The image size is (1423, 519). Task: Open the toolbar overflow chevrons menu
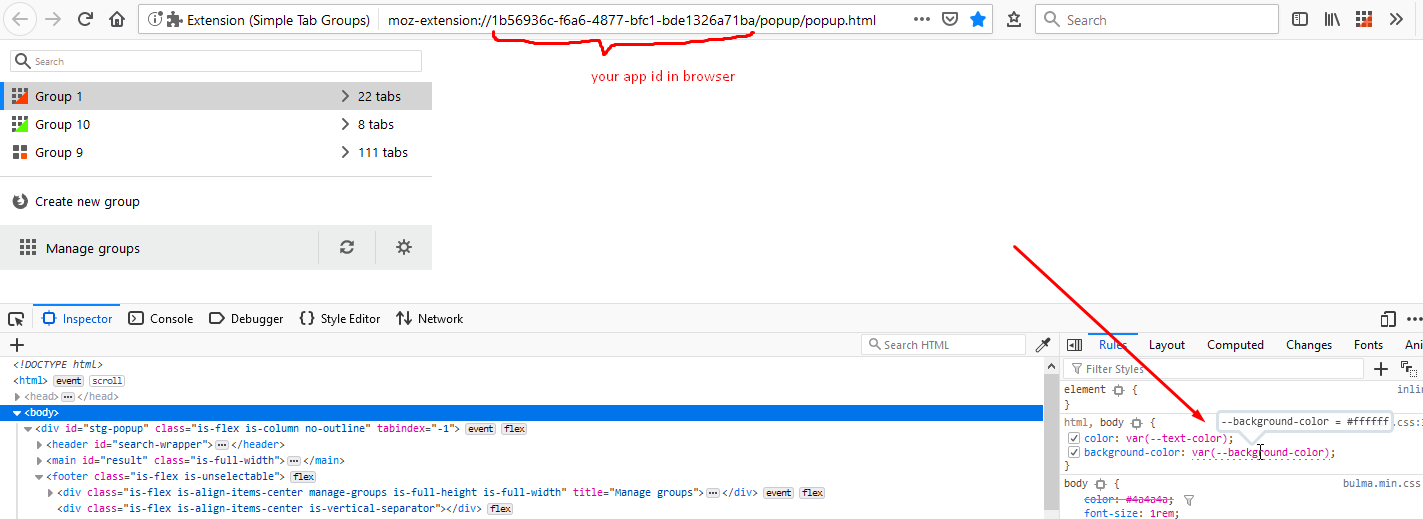pyautogui.click(x=1396, y=19)
